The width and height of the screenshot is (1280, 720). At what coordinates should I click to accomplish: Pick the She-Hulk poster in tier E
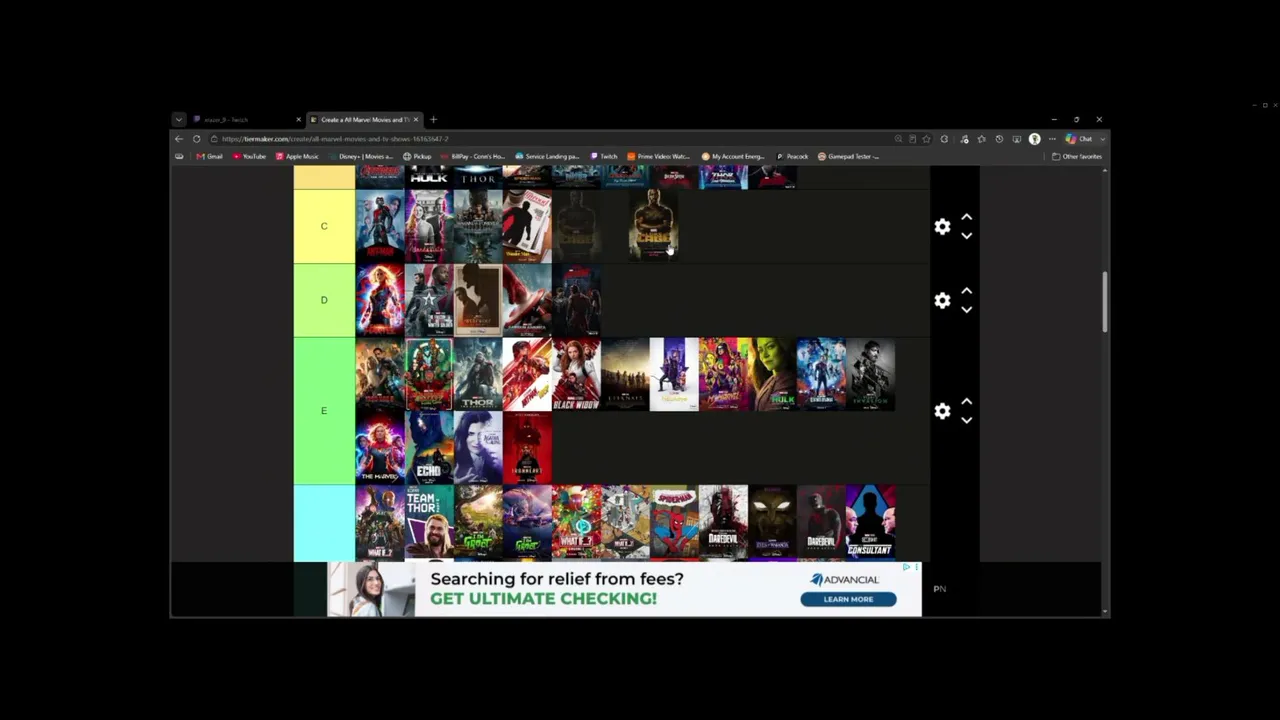[772, 374]
